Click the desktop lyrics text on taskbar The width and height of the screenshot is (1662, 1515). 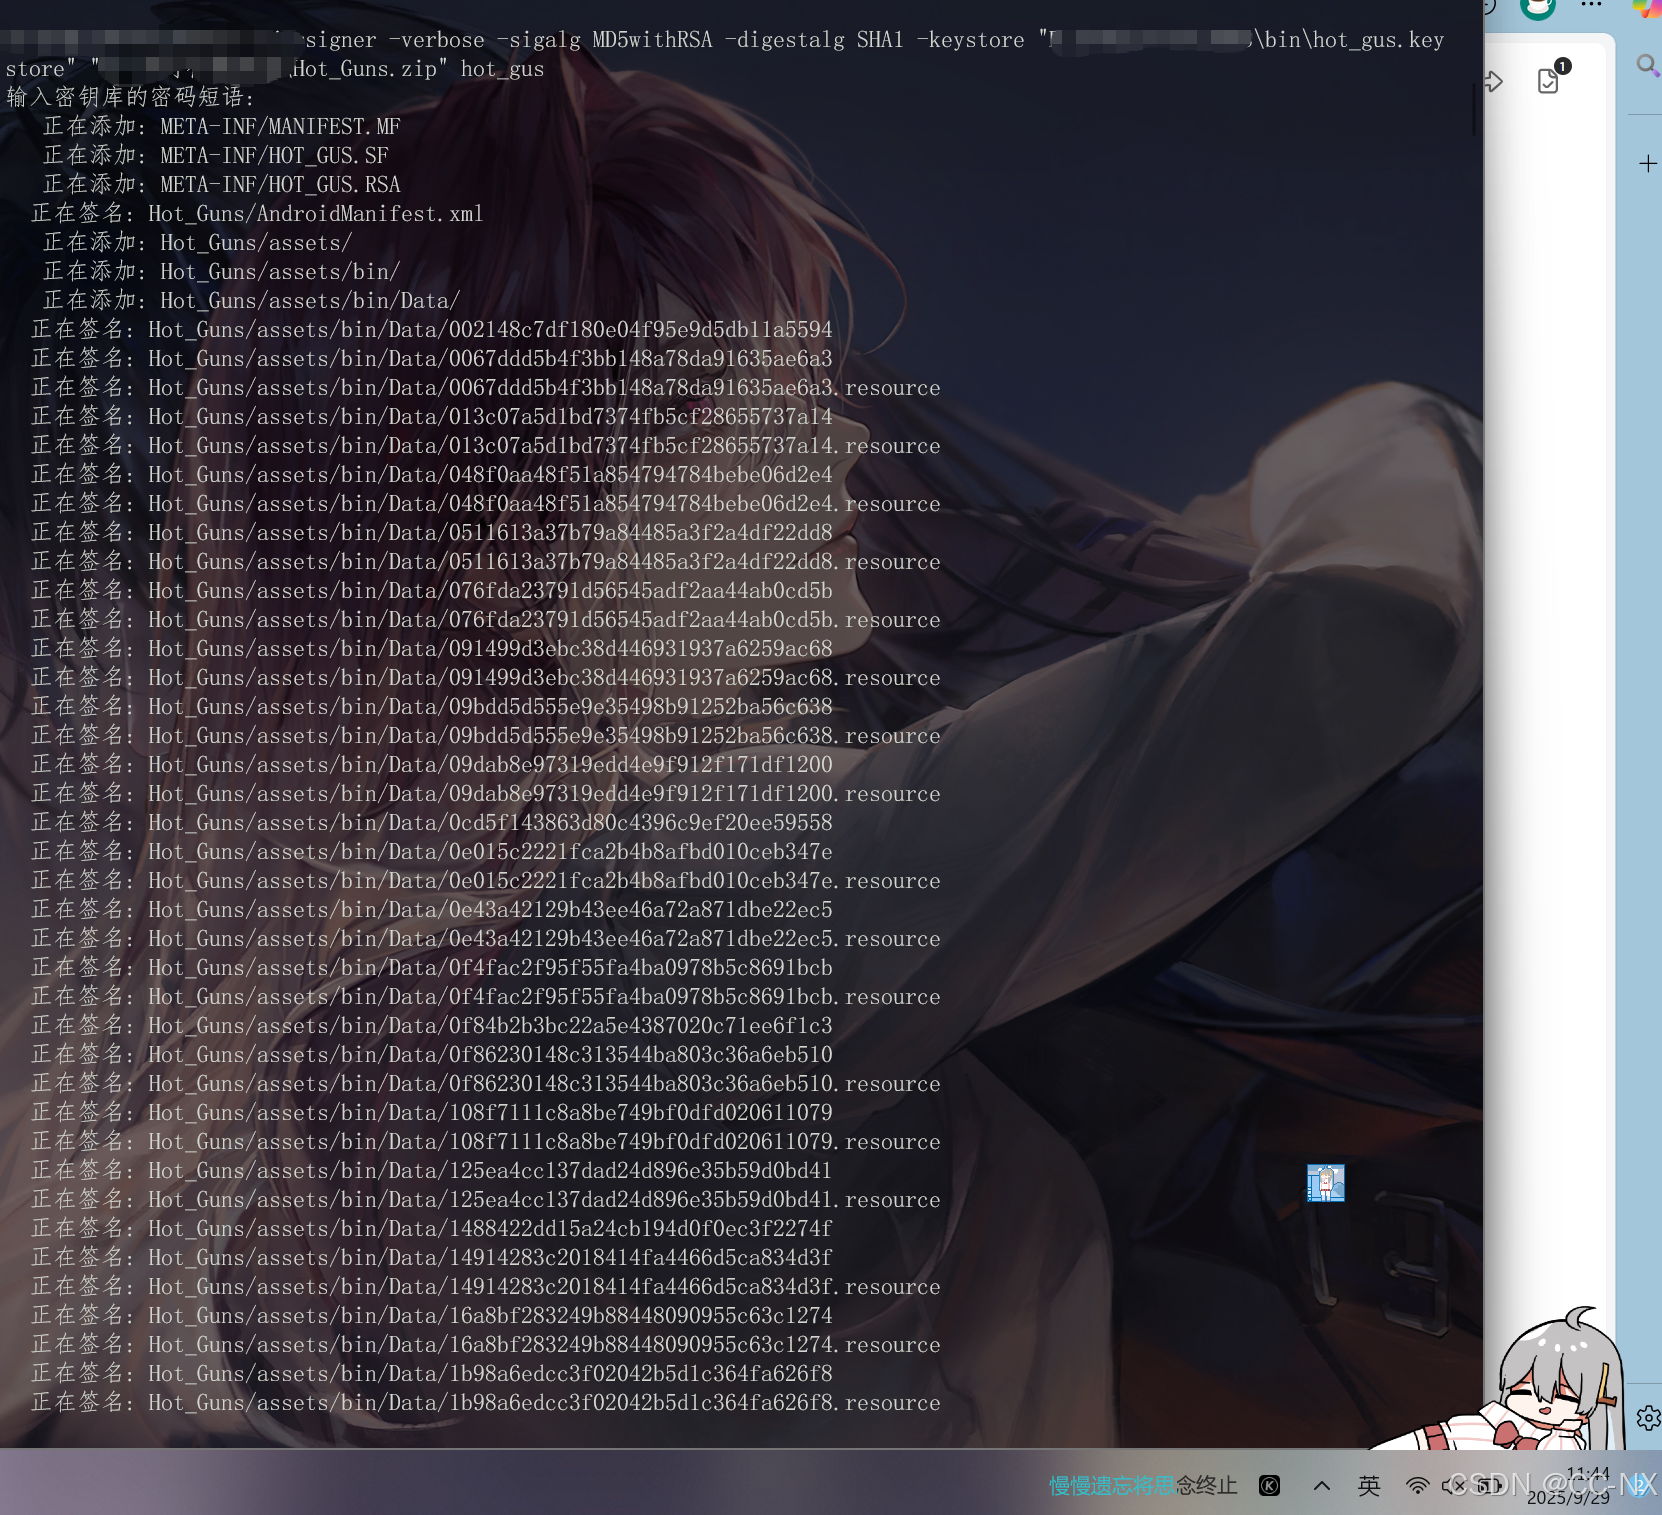(x=1143, y=1486)
